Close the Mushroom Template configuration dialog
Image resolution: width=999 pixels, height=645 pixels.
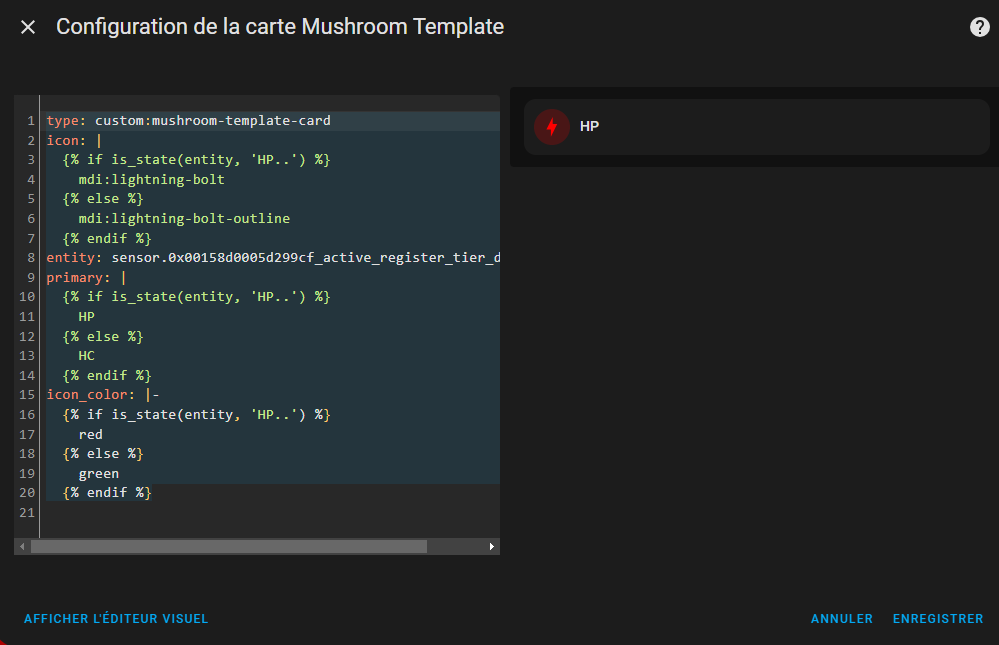tap(27, 27)
